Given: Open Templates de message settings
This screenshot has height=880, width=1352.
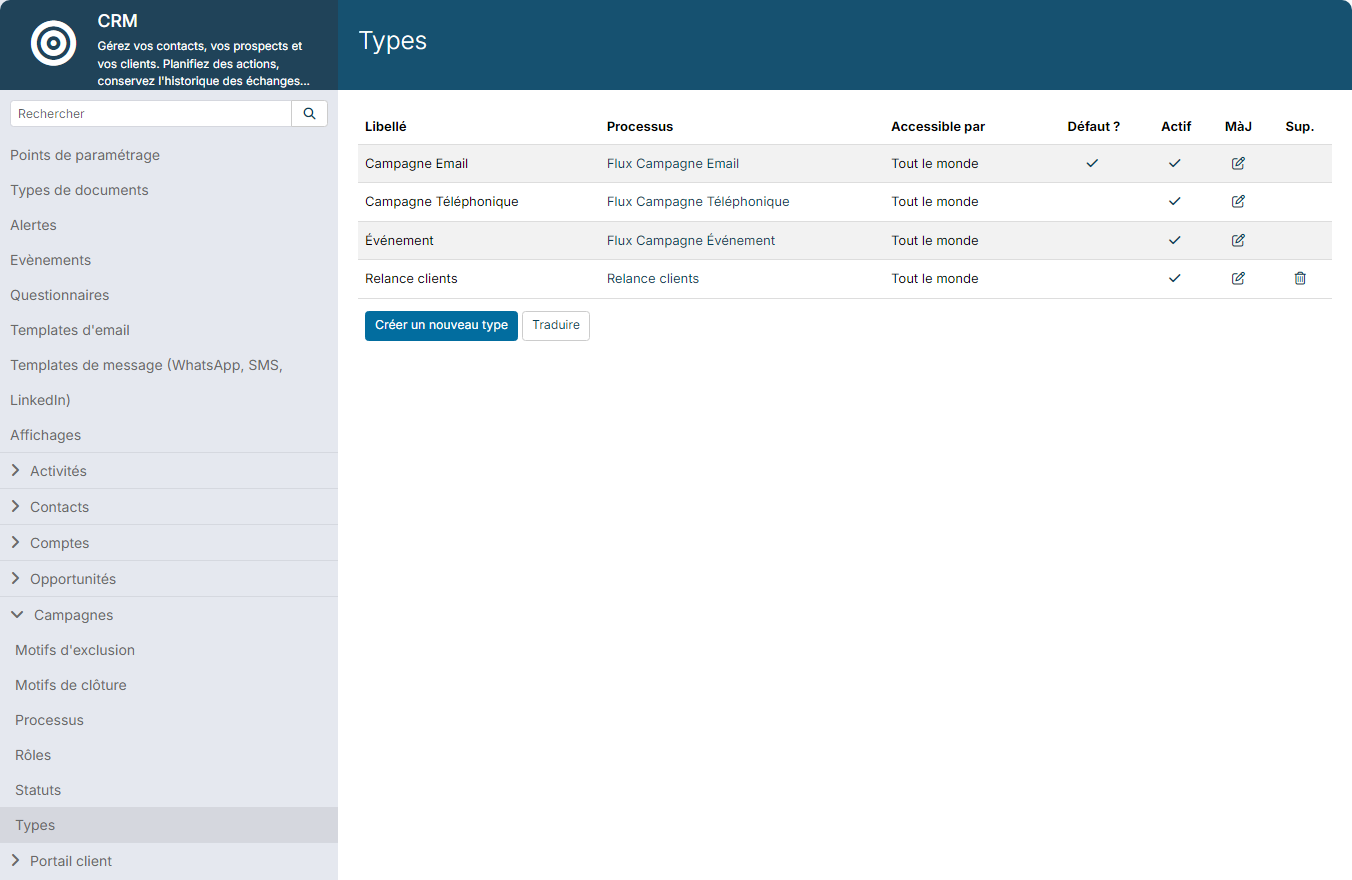Looking at the screenshot, I should point(146,382).
